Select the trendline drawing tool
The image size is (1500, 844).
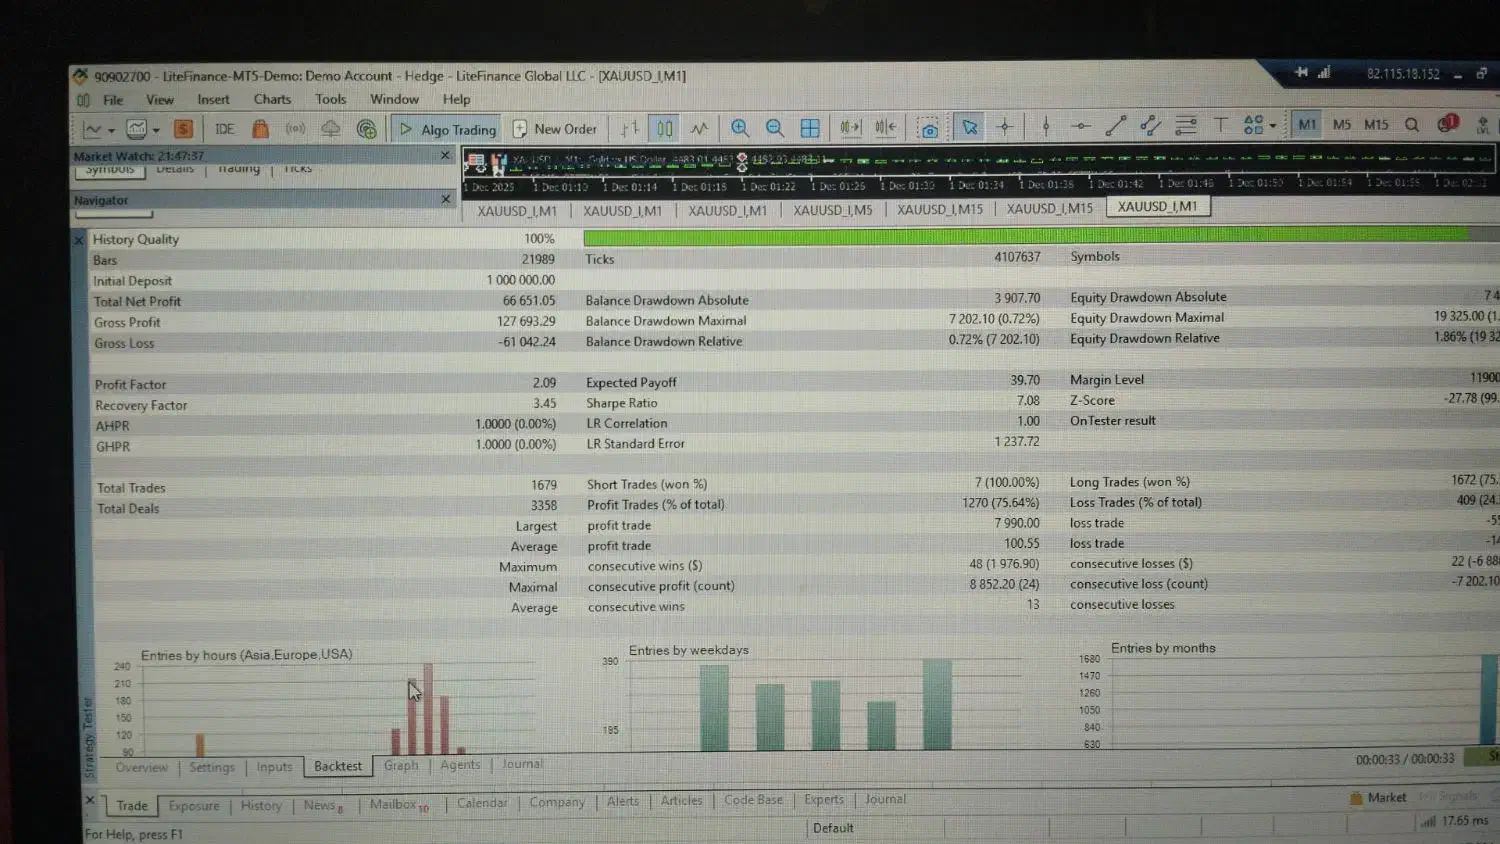(1116, 126)
